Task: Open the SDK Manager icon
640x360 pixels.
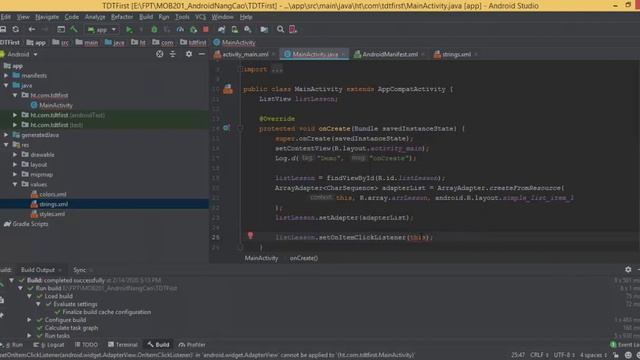Action: point(248,29)
